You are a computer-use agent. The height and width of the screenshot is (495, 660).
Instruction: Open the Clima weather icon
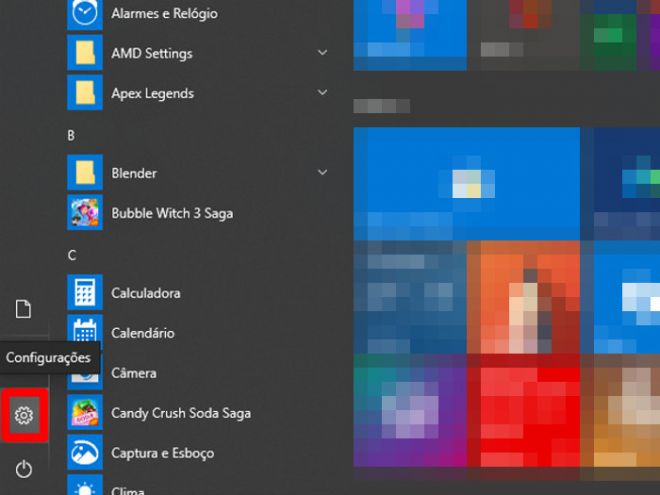tap(85, 485)
